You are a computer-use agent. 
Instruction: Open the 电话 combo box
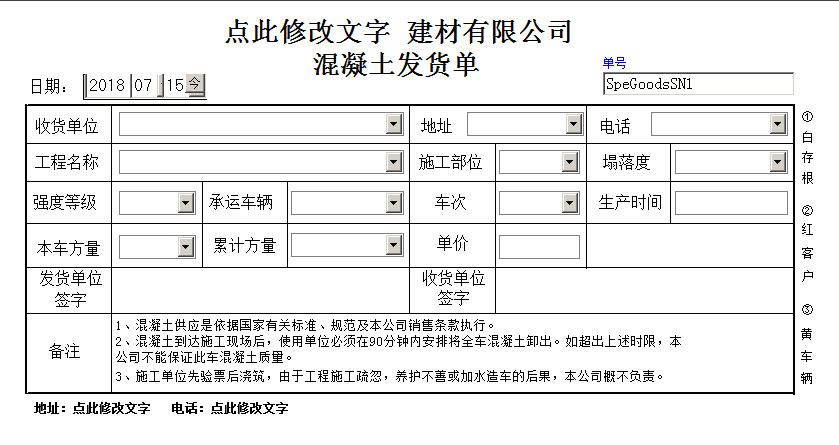click(778, 124)
